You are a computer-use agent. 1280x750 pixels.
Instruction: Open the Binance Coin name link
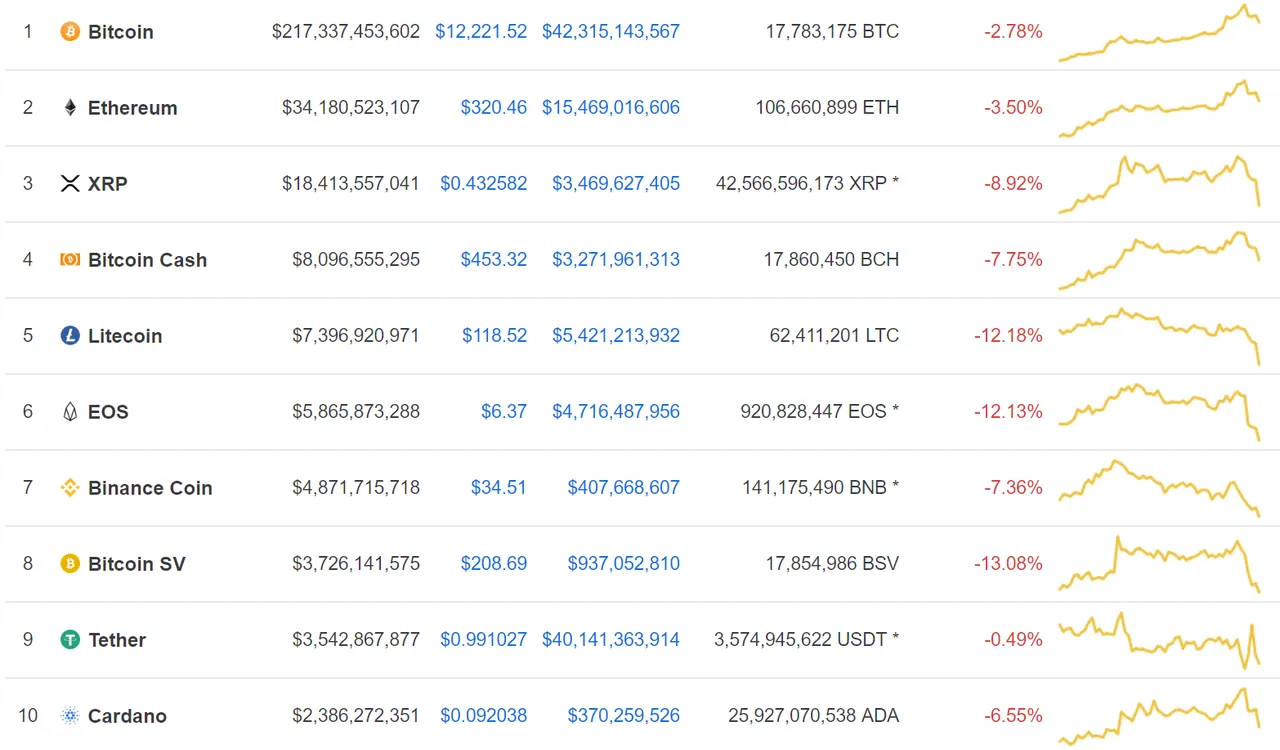(150, 488)
